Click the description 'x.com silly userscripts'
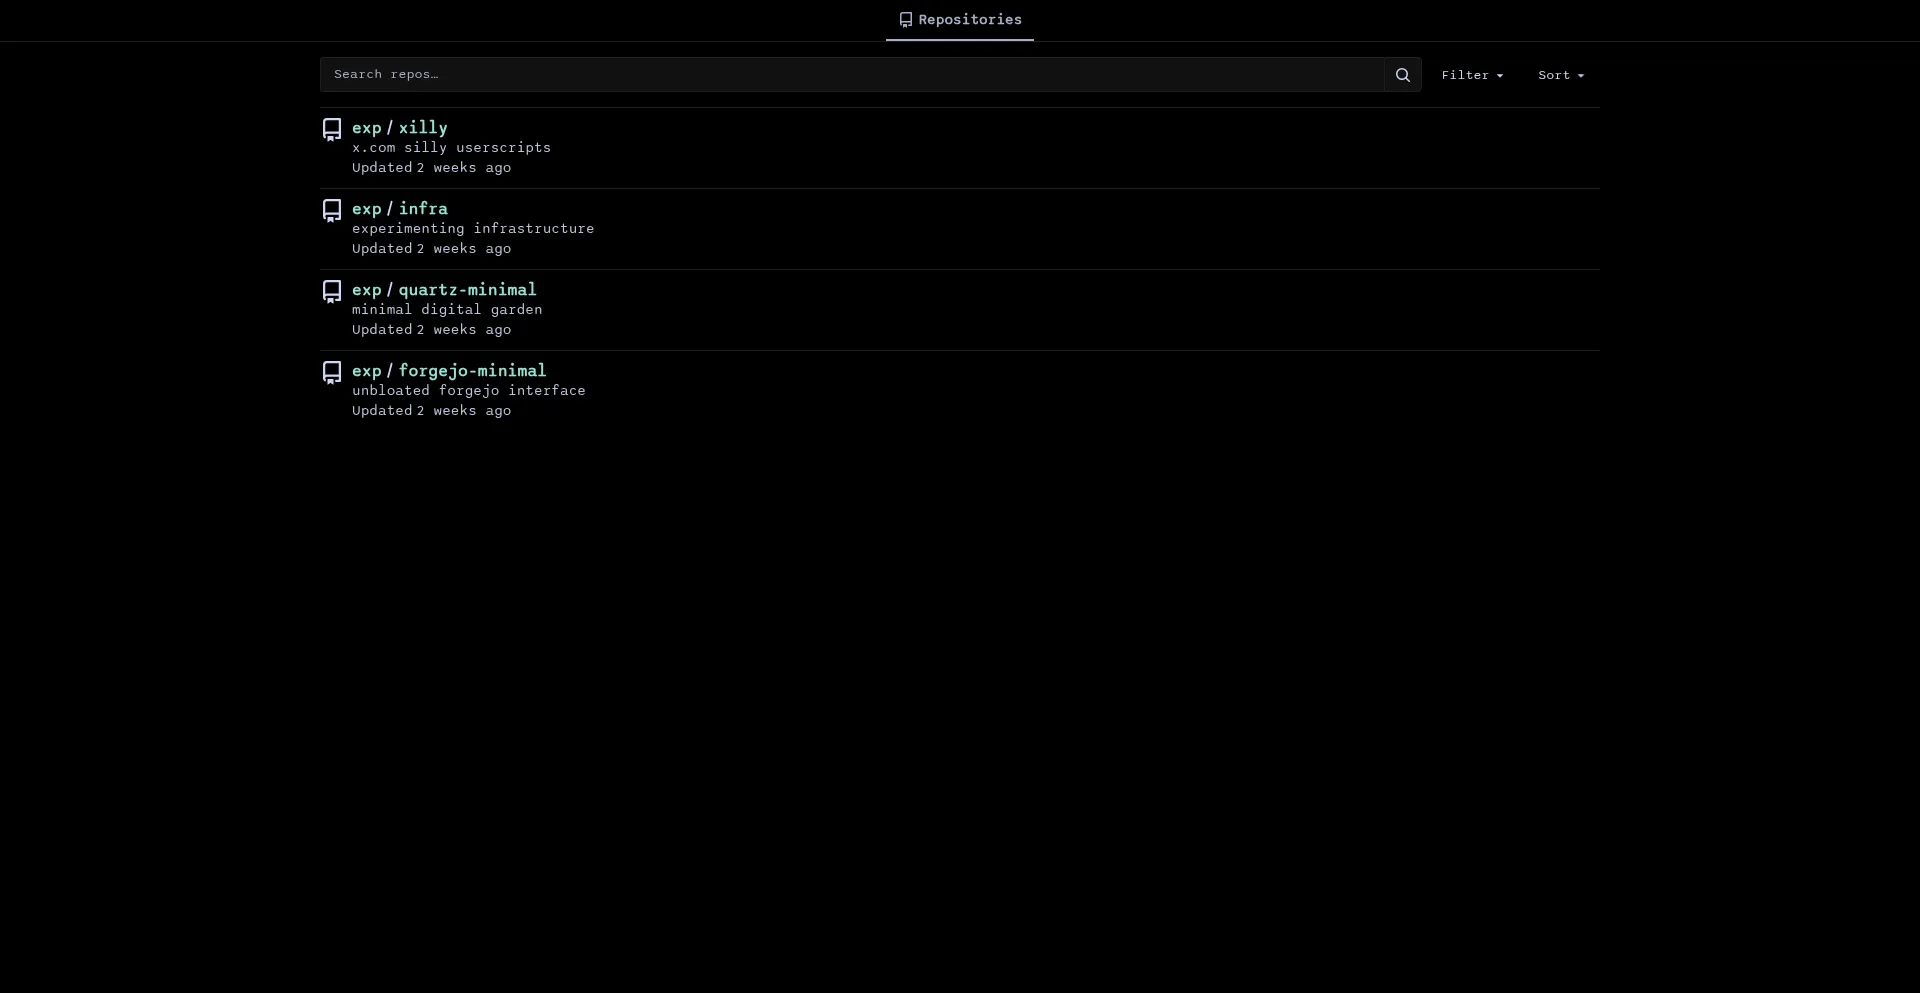Screen dimensions: 1920x993 pyautogui.click(x=451, y=148)
